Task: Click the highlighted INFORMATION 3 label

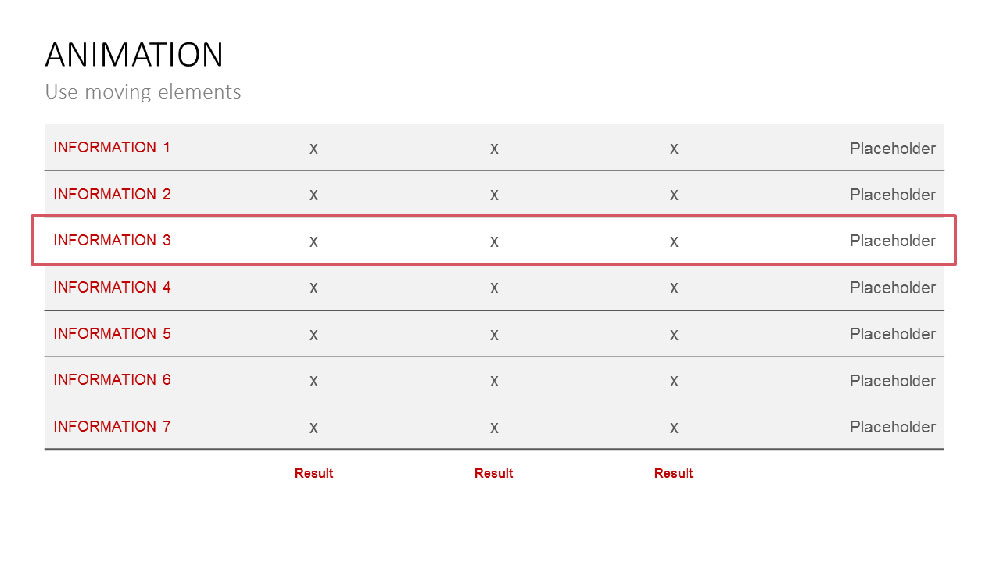Action: pos(112,240)
